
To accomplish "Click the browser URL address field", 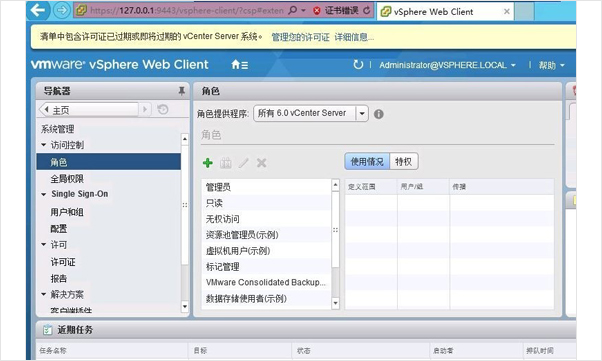I will tap(186, 10).
